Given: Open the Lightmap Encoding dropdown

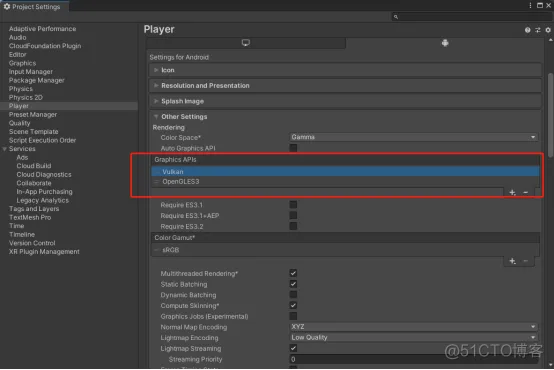Looking at the screenshot, I should tap(414, 338).
